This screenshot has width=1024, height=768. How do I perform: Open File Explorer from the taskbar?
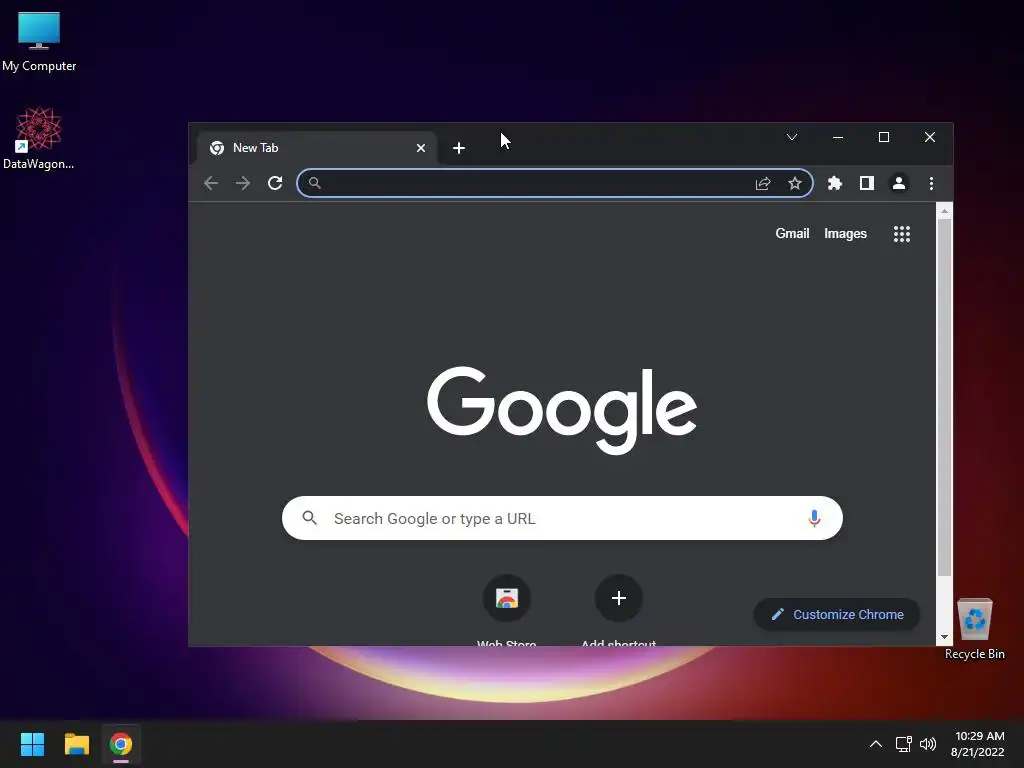(76, 744)
